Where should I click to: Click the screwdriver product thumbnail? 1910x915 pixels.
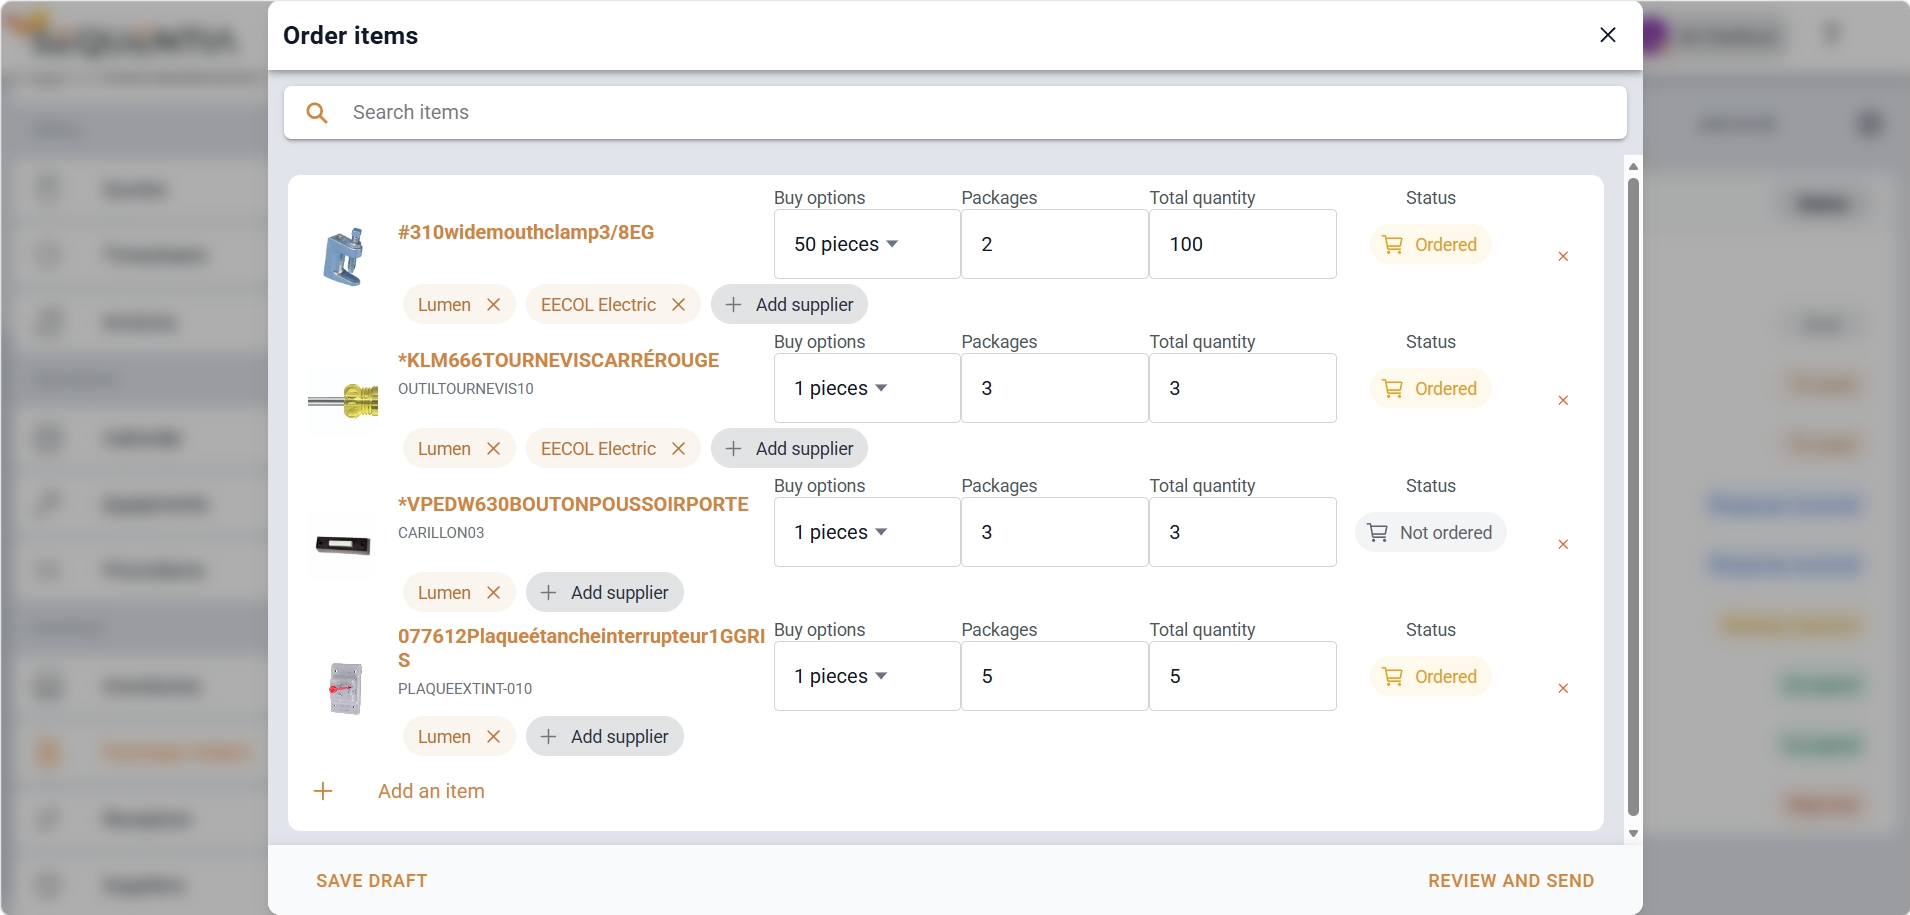pos(344,401)
